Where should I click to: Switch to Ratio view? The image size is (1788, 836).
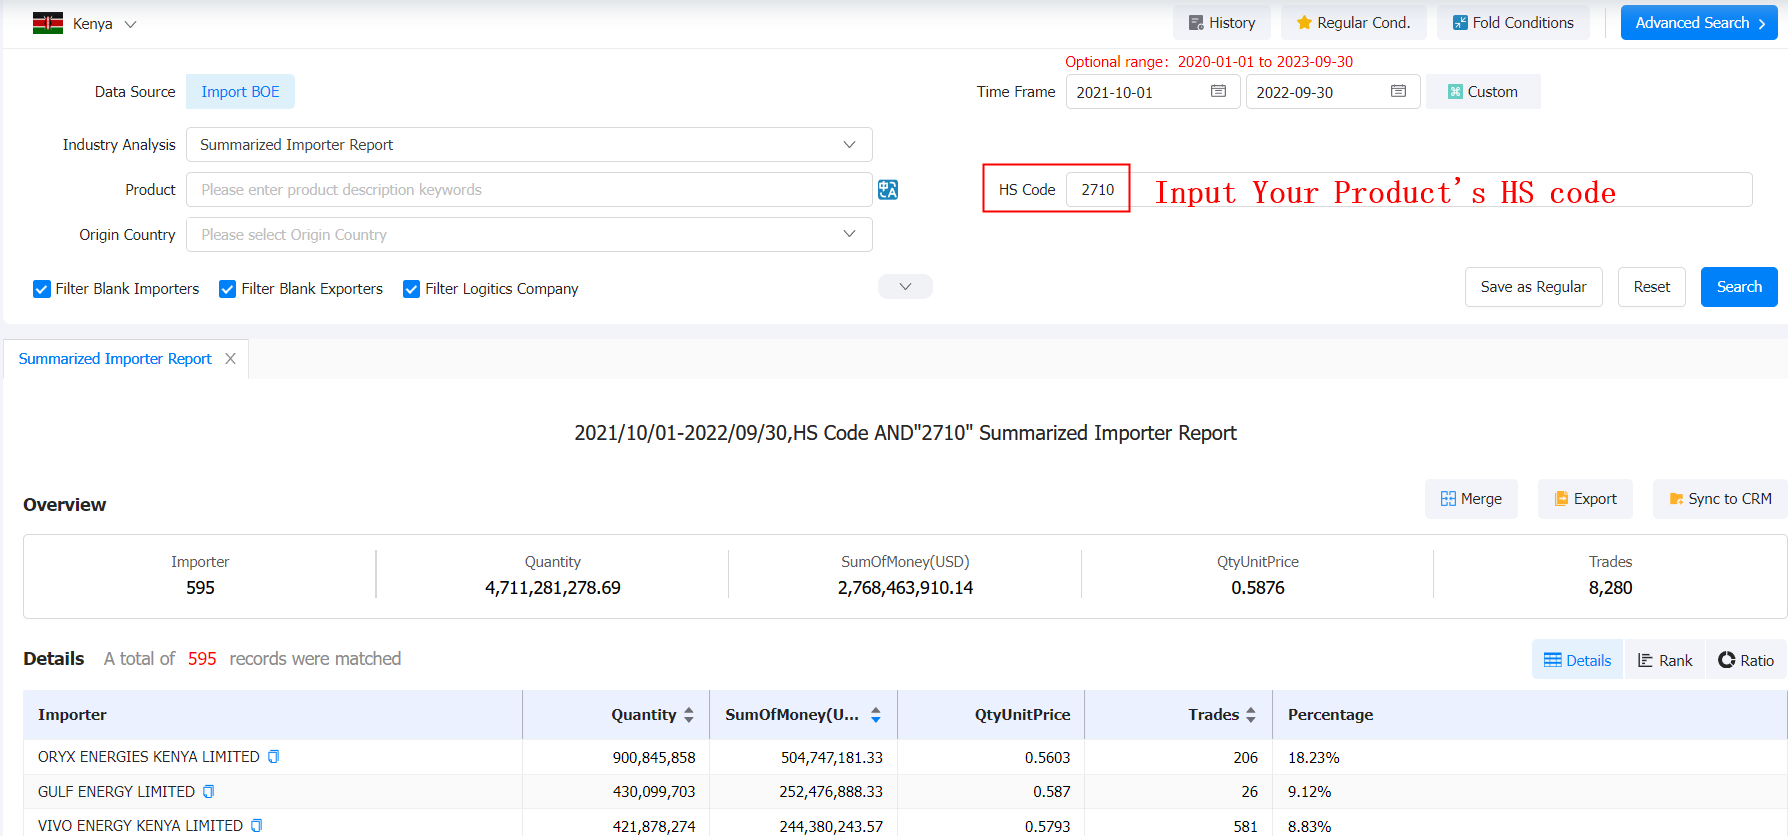[1746, 660]
